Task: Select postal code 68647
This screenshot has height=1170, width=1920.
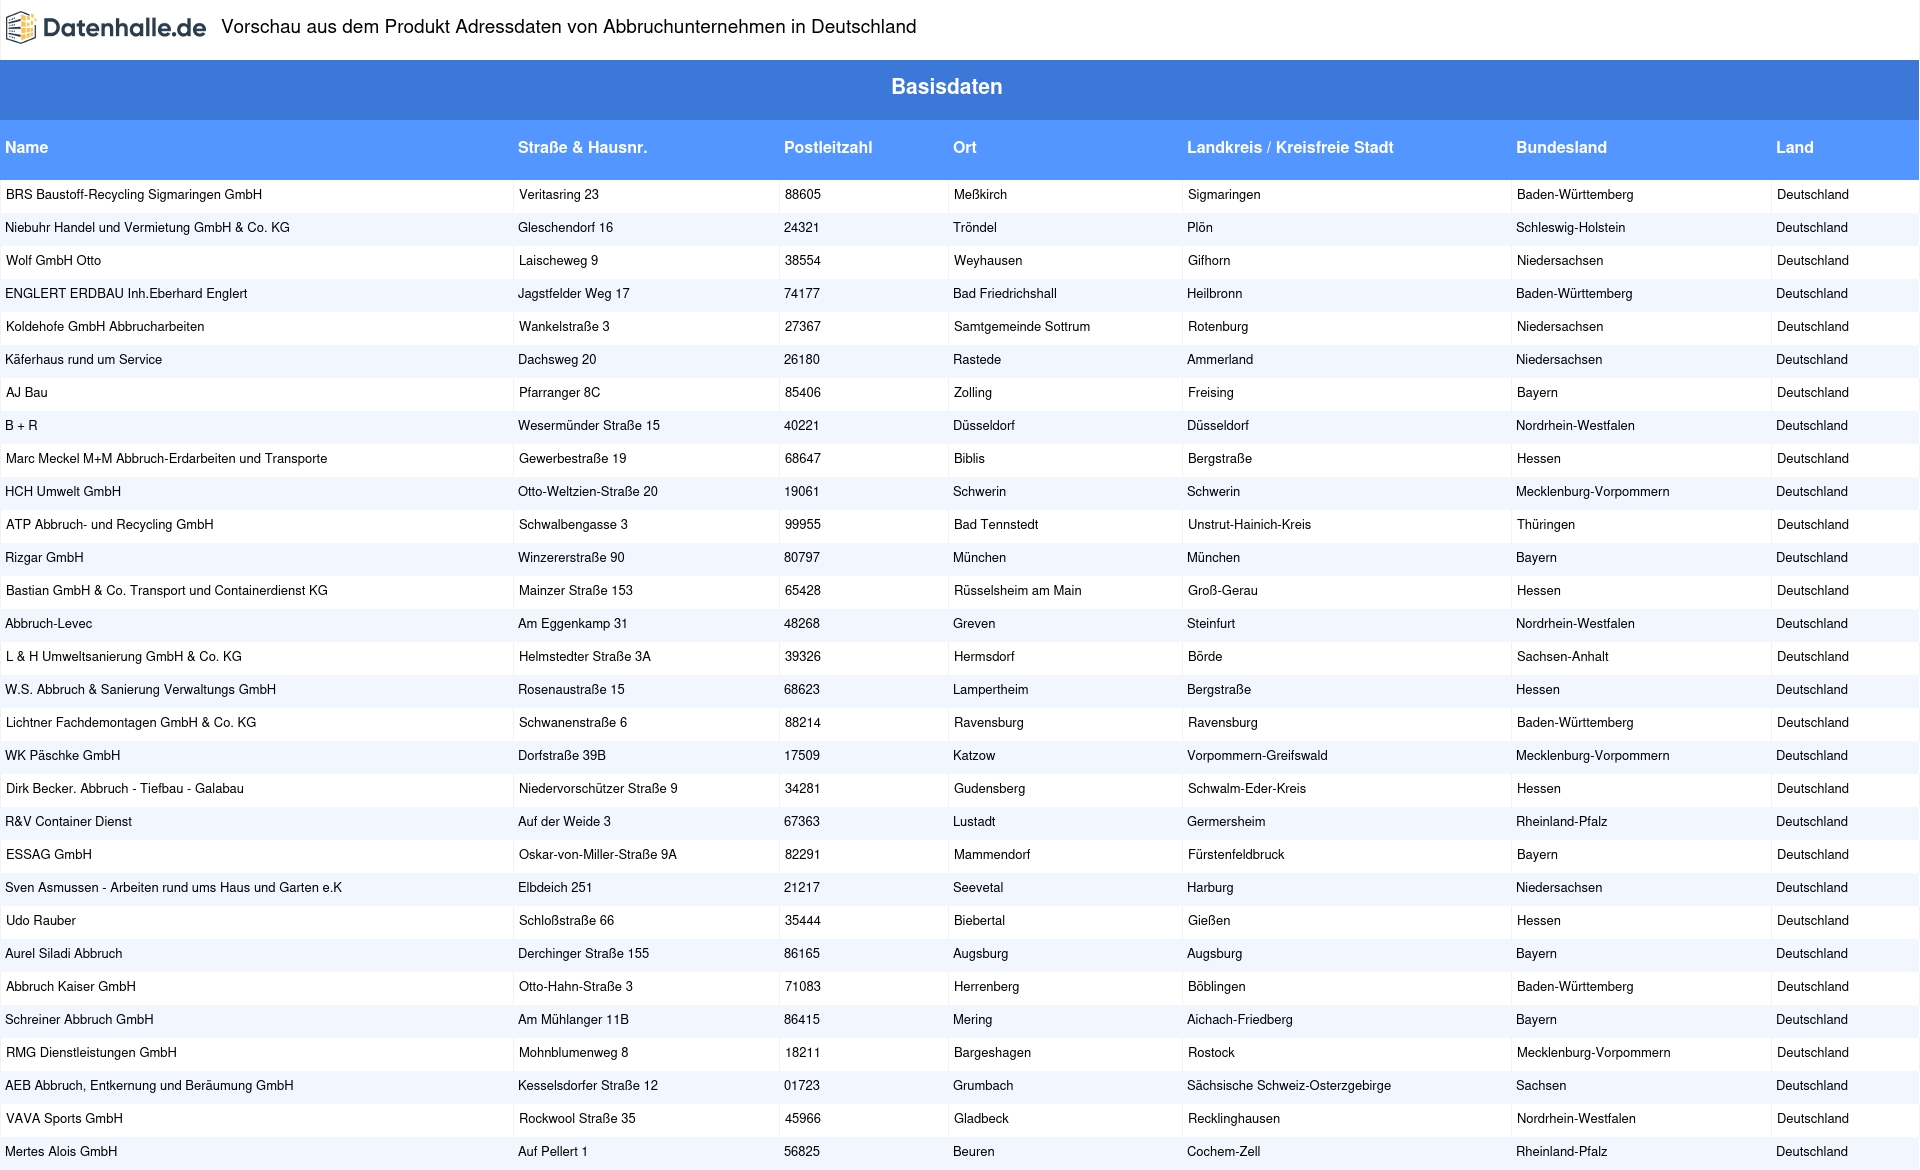Action: point(803,459)
